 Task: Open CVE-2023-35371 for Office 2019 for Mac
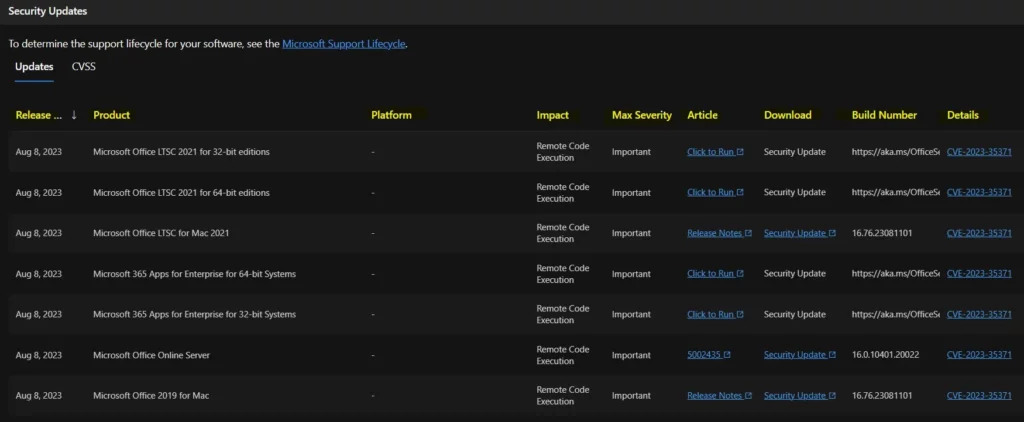[979, 395]
